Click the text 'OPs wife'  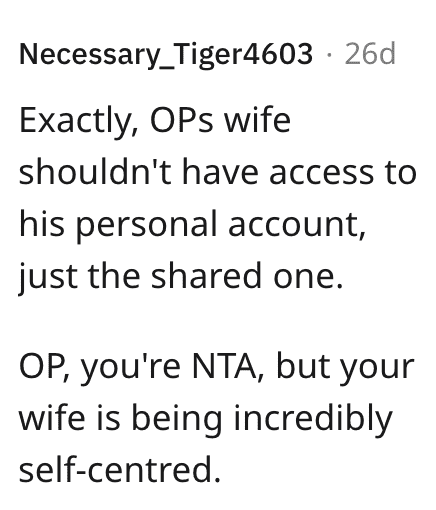click(x=220, y=120)
